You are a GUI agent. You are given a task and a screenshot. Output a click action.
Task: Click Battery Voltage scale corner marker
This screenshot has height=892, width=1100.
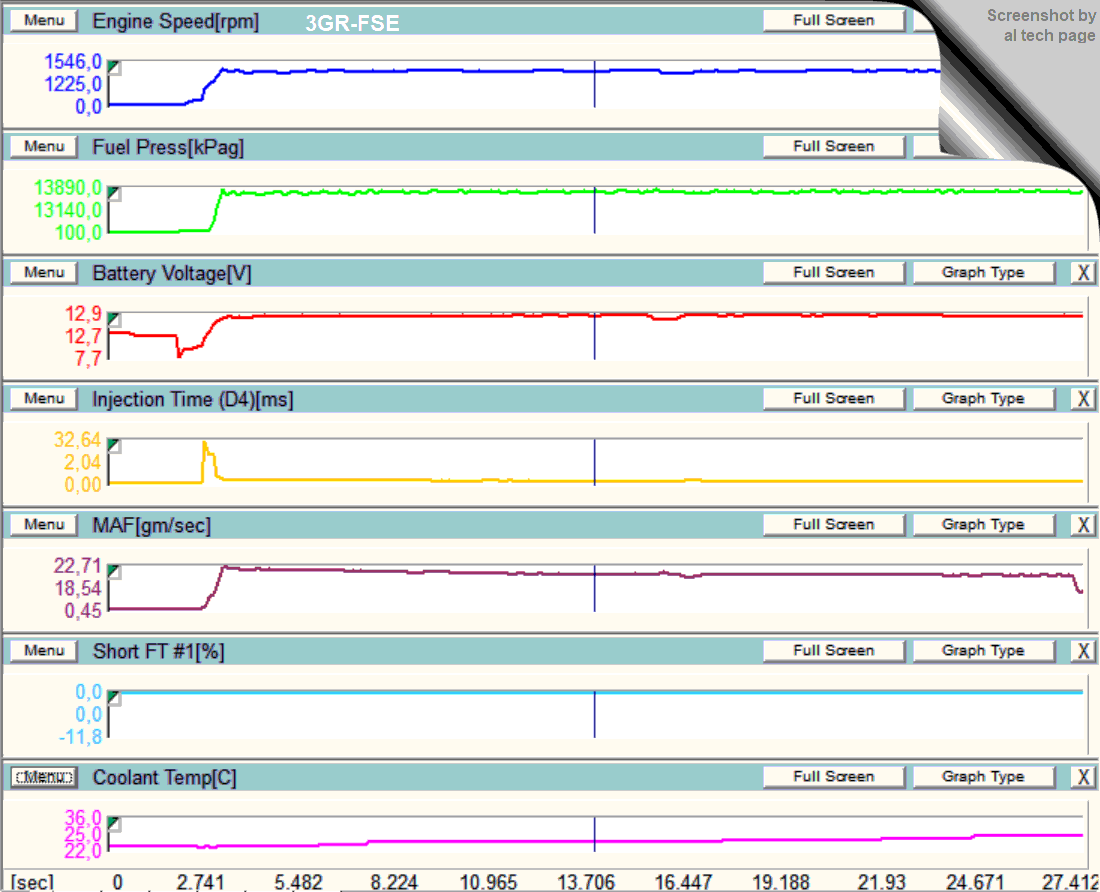[x=114, y=319]
